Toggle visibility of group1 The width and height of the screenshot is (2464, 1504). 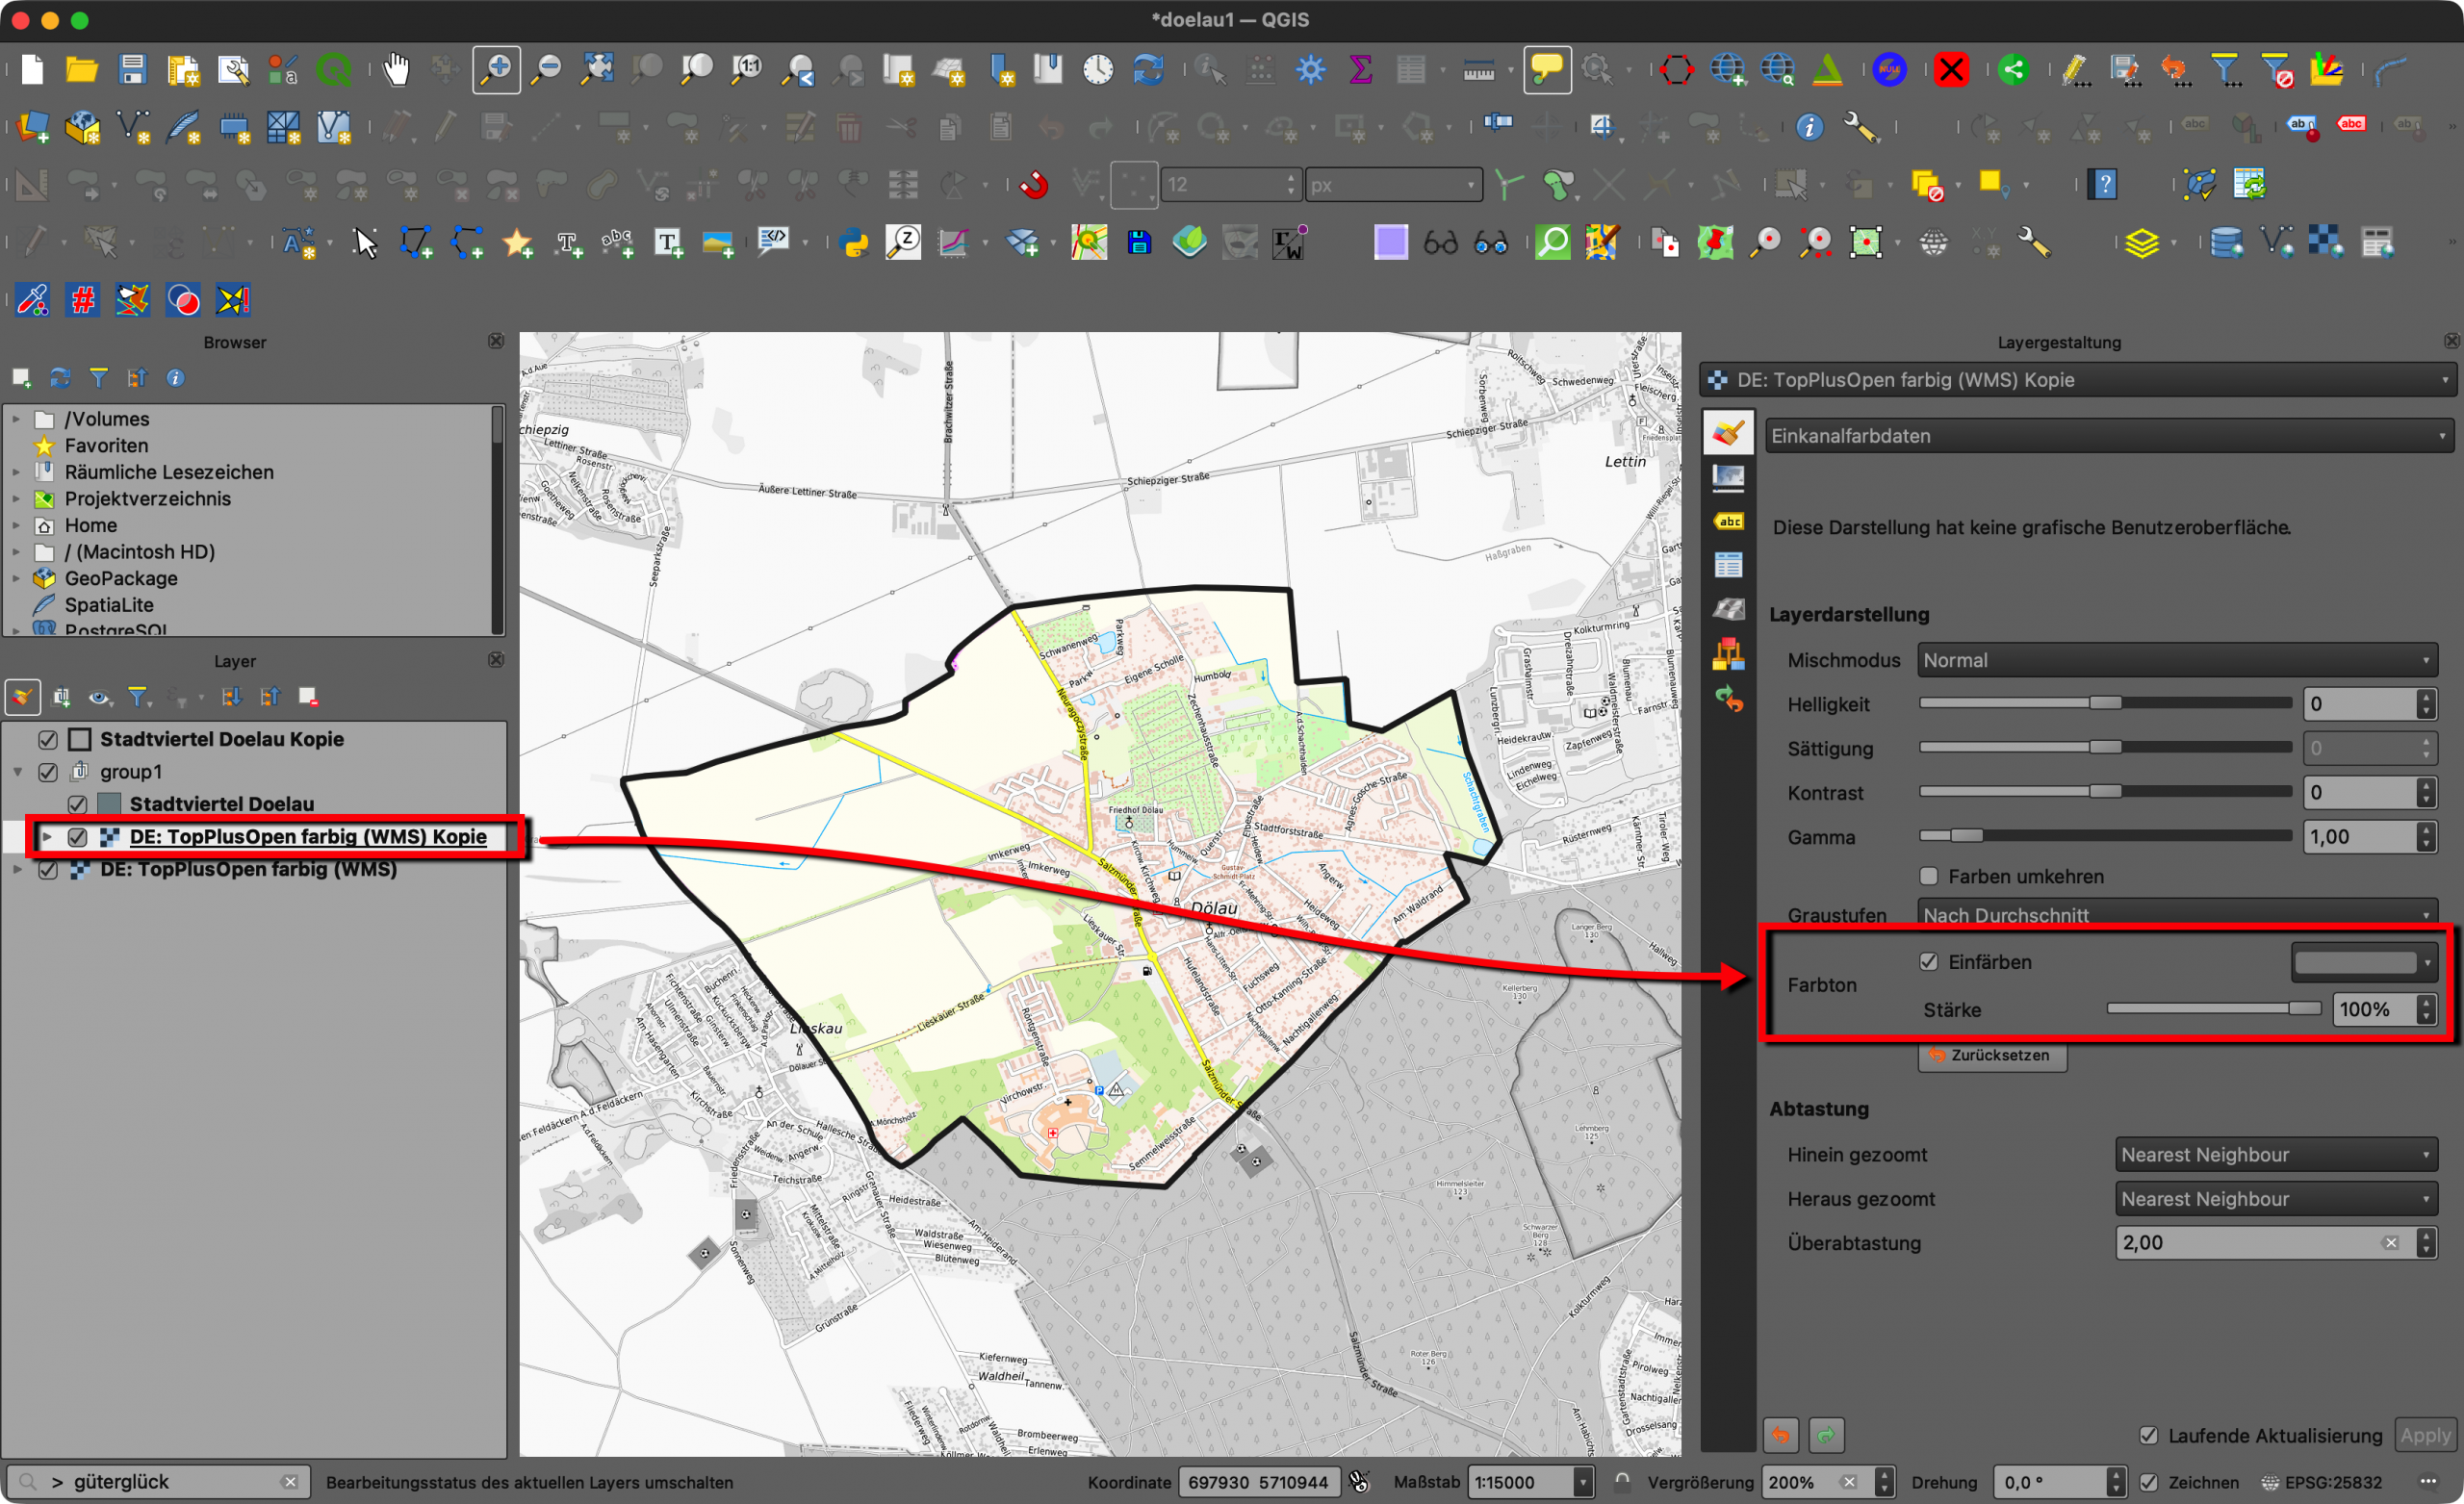coord(47,772)
